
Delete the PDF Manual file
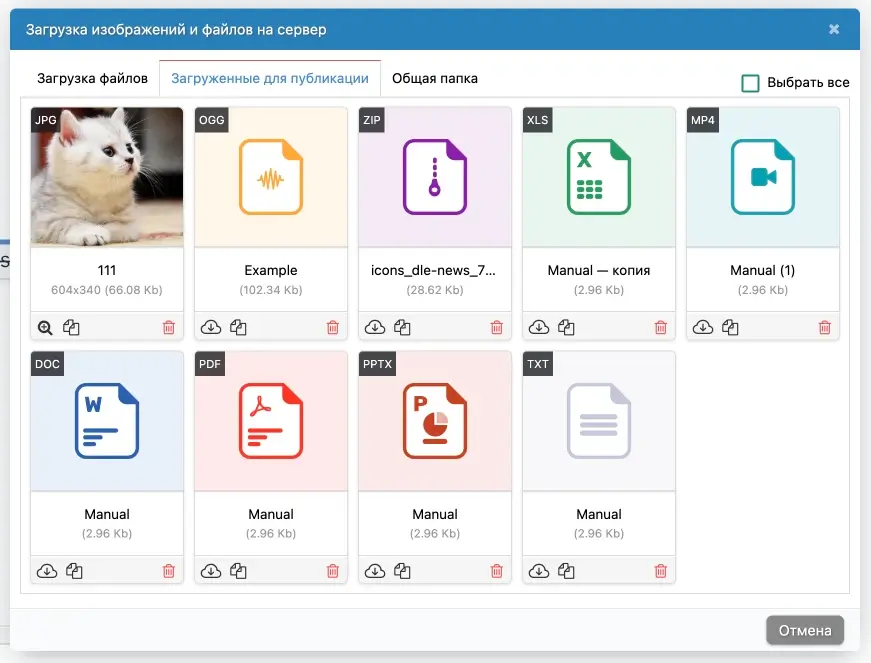[x=332, y=571]
